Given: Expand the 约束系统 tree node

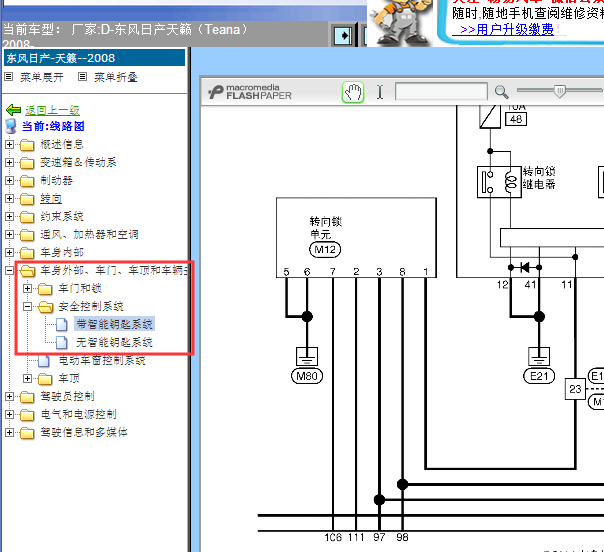Looking at the screenshot, I should [x=9, y=216].
